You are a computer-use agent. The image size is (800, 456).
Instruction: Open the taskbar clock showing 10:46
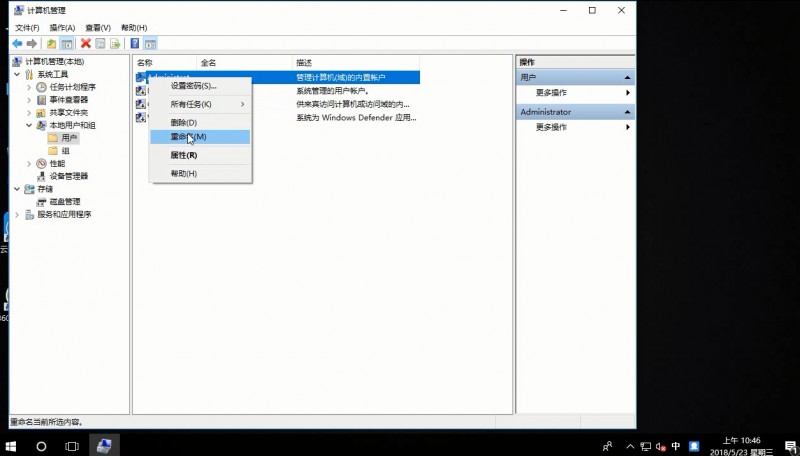click(741, 446)
